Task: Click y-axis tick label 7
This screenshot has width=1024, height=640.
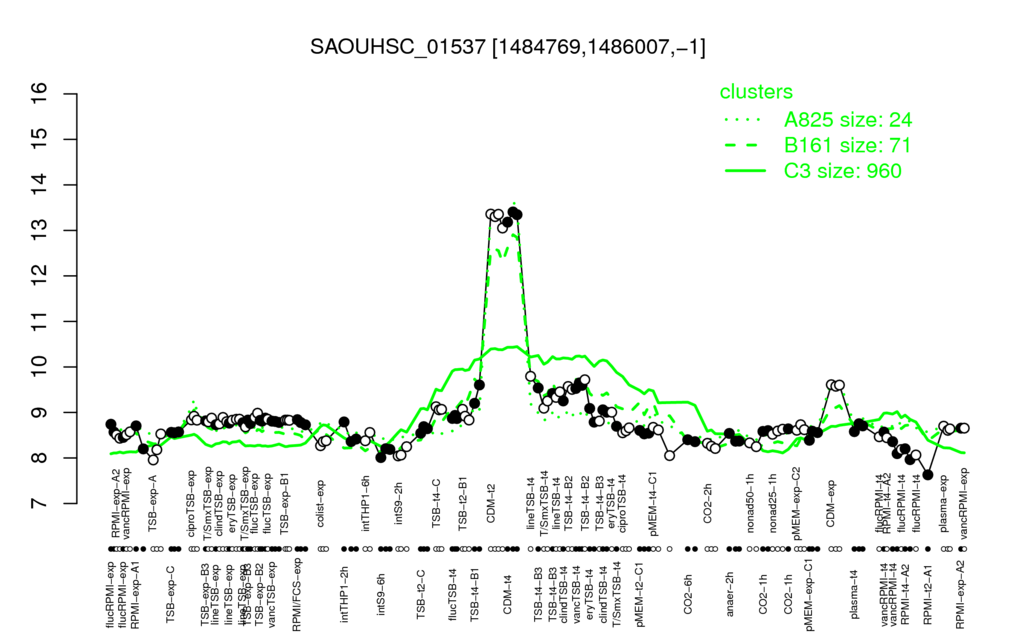Action: coord(40,504)
